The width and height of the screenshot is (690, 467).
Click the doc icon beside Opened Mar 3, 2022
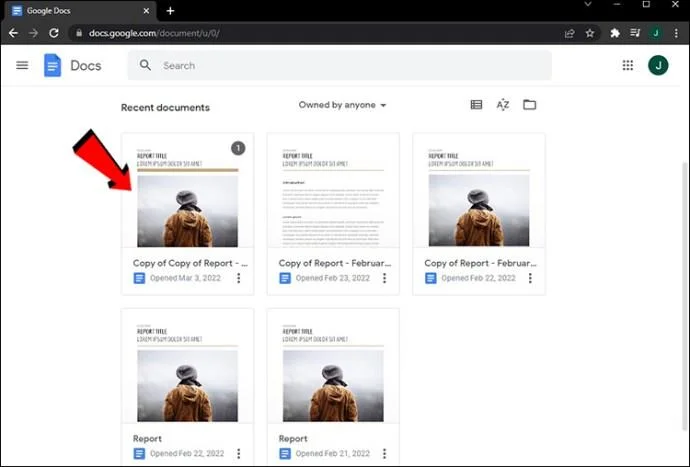click(x=139, y=278)
